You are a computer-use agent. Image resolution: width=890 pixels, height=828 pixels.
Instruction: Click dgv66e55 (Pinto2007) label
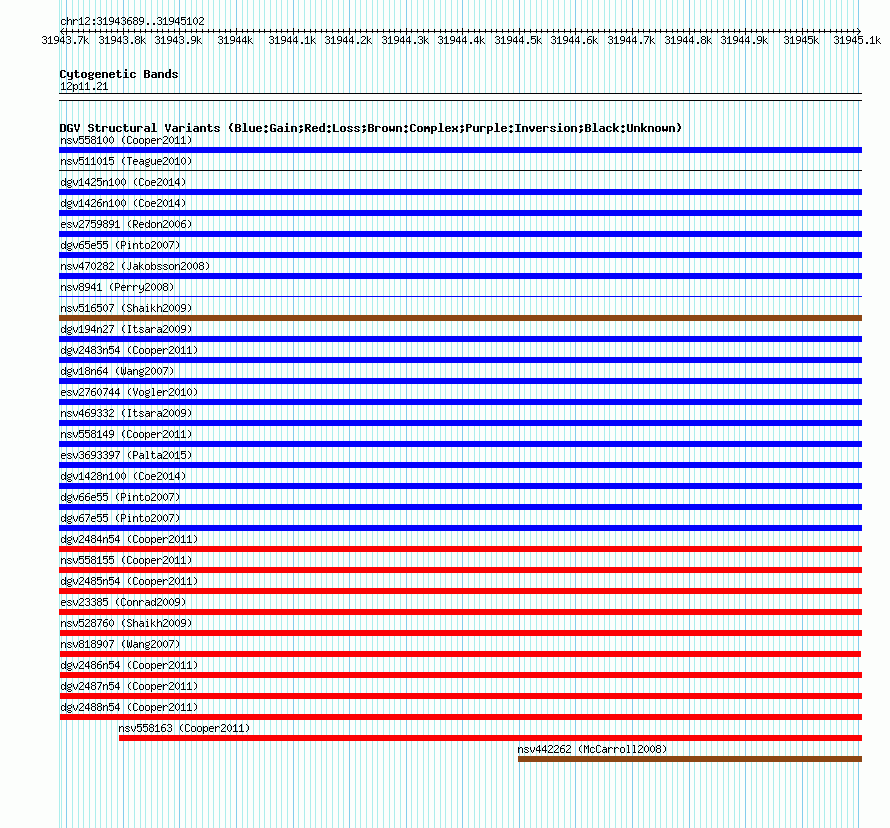pyautogui.click(x=120, y=497)
